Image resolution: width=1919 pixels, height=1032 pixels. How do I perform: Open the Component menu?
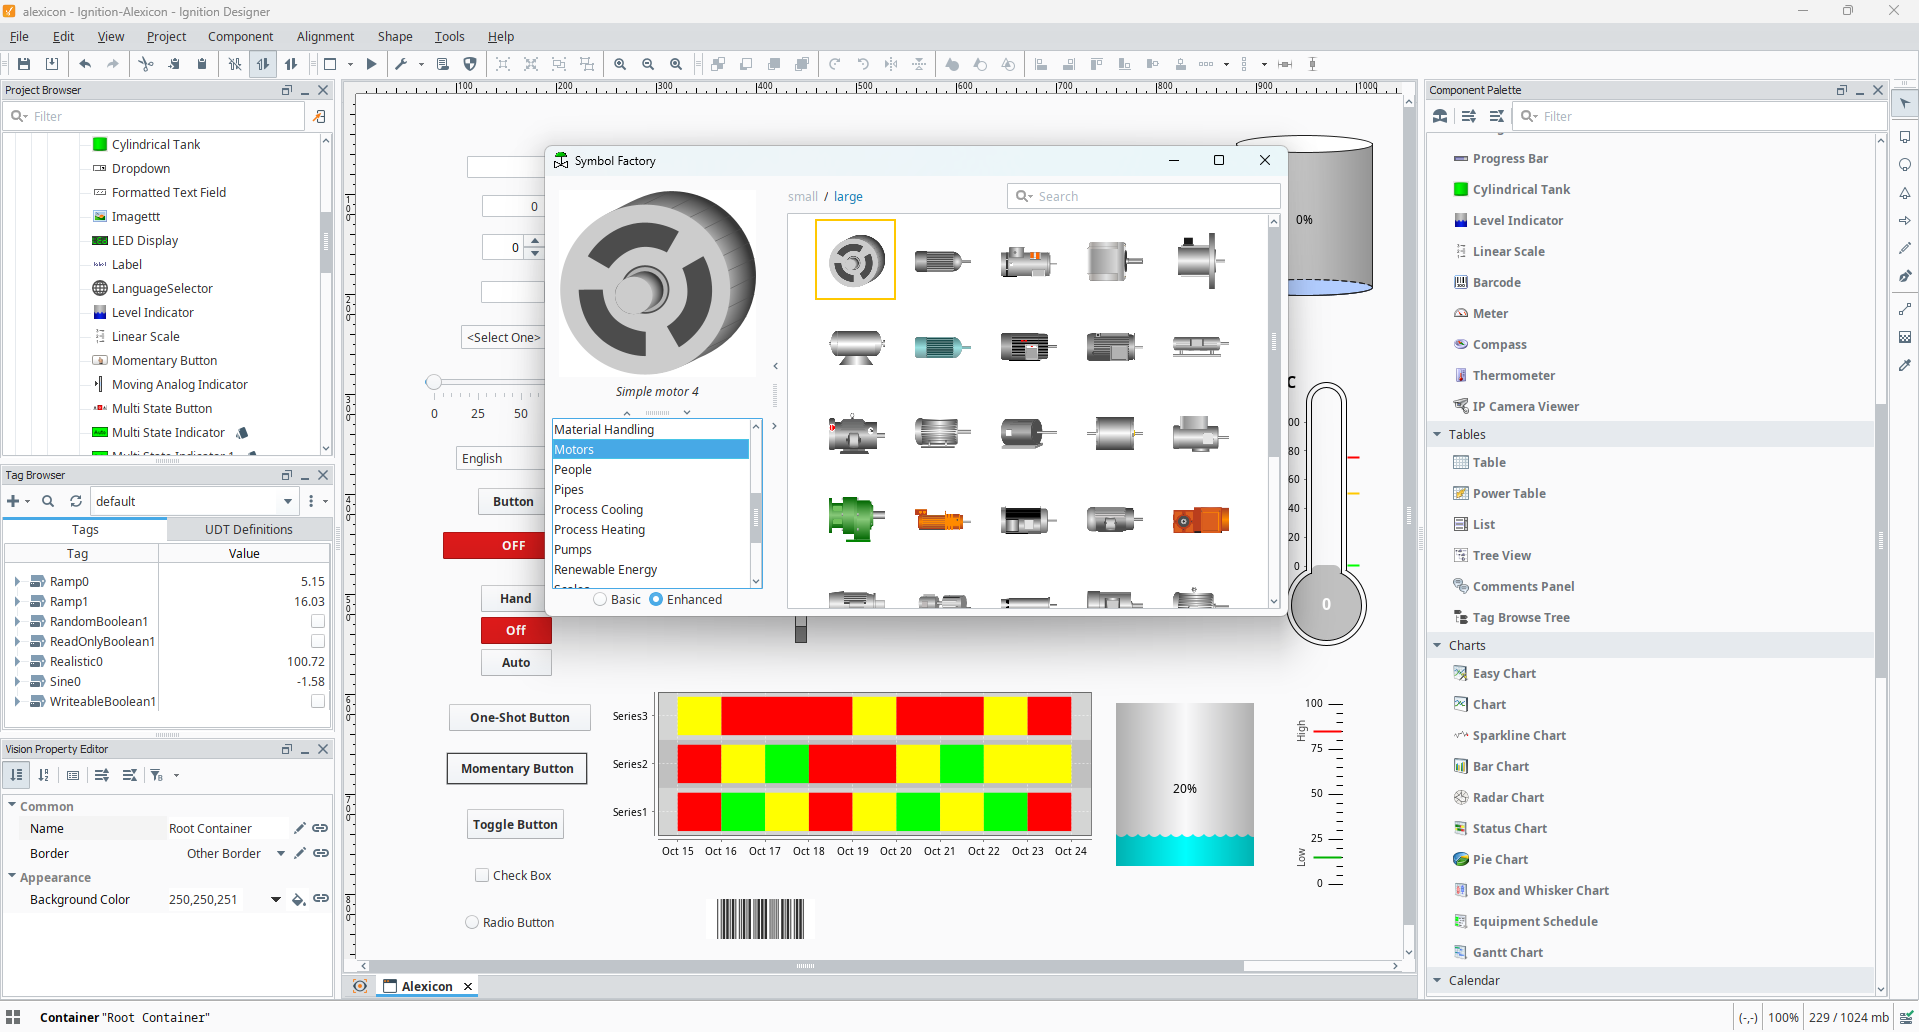click(240, 36)
